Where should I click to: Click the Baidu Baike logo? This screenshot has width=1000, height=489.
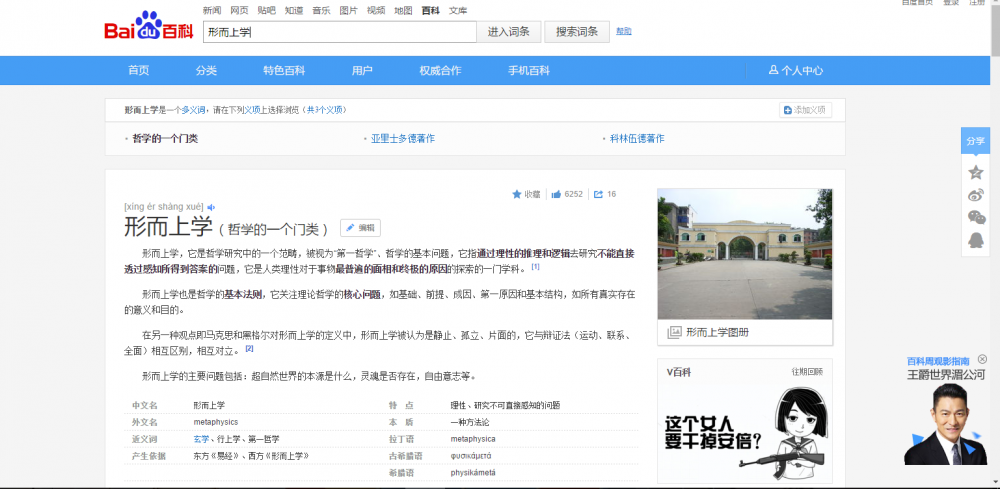(x=148, y=28)
